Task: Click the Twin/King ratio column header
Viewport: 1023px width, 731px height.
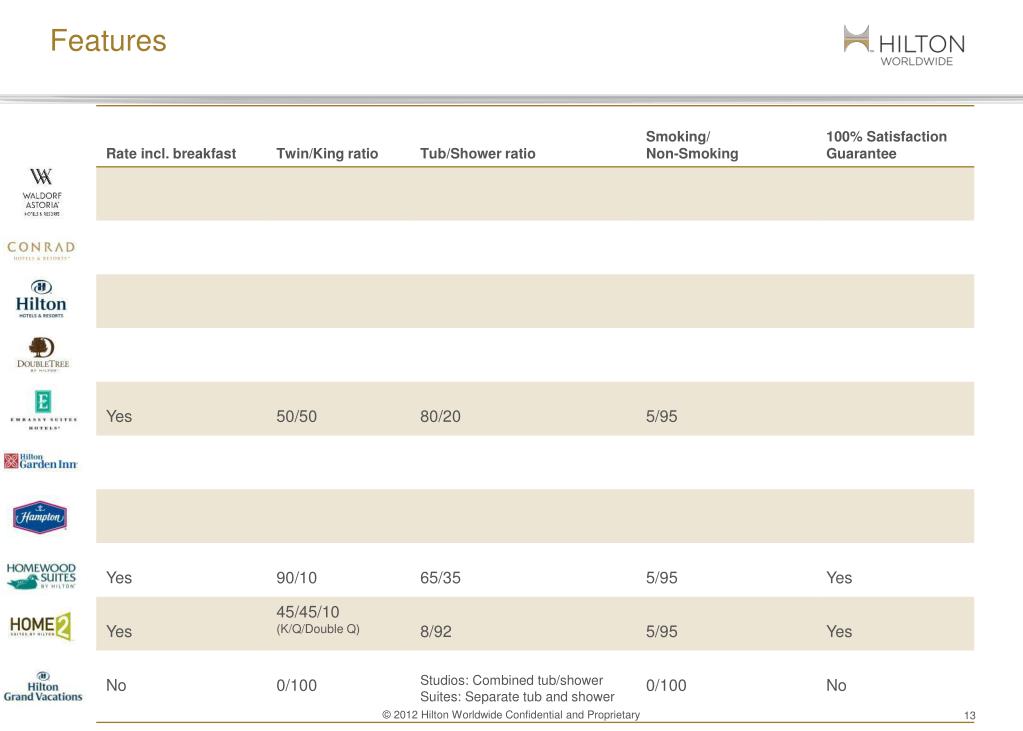Action: (x=327, y=154)
